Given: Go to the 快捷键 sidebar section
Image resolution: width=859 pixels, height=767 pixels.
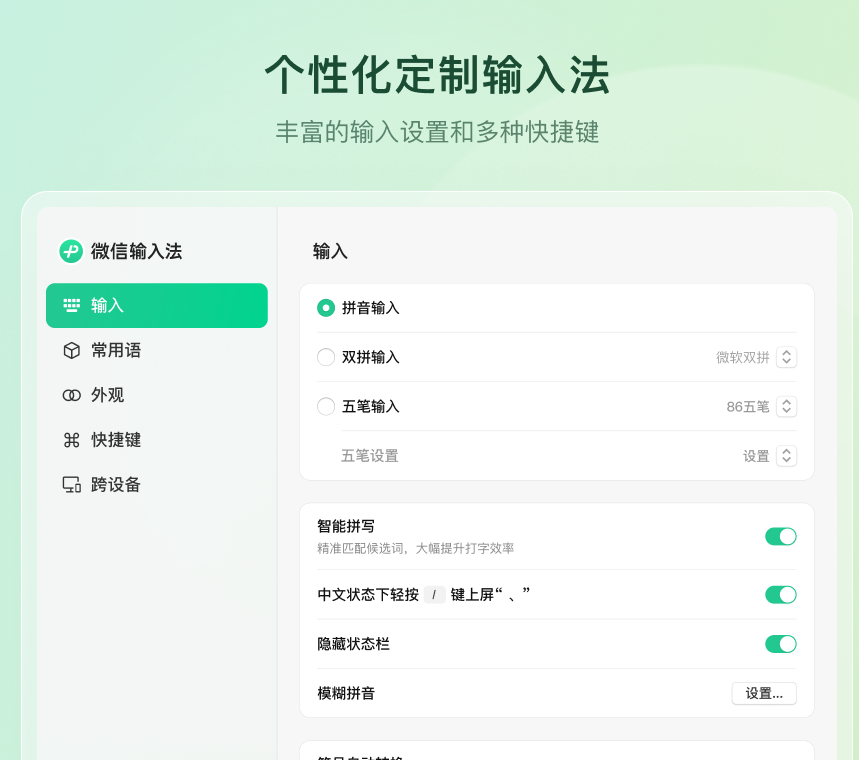Looking at the screenshot, I should 157,440.
